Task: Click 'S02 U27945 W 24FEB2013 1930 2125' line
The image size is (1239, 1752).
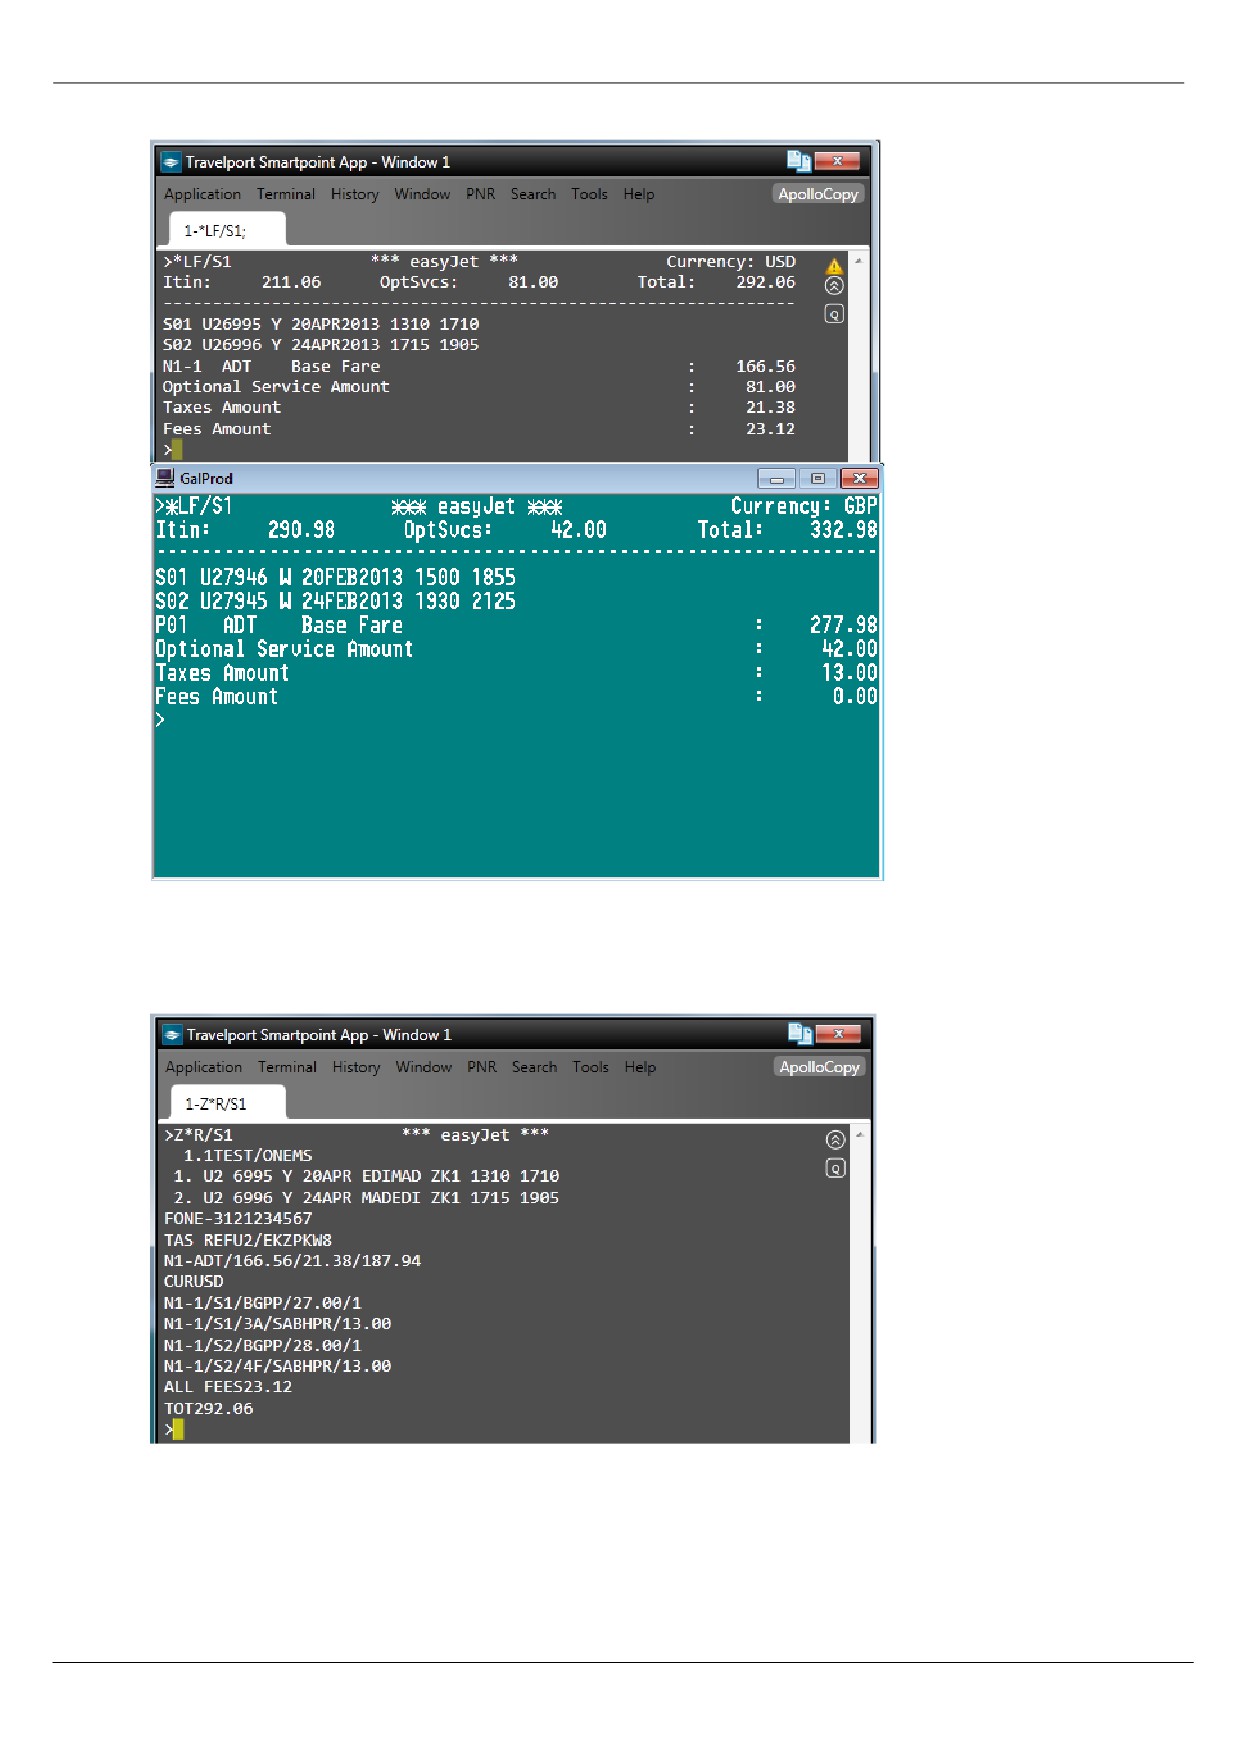Action: [x=336, y=602]
